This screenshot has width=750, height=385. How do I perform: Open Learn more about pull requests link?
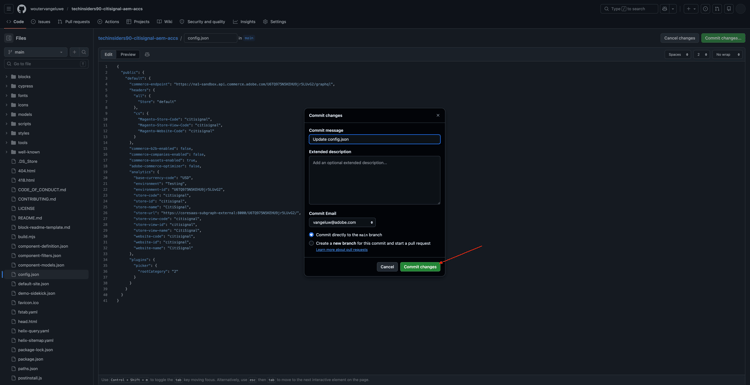(342, 250)
